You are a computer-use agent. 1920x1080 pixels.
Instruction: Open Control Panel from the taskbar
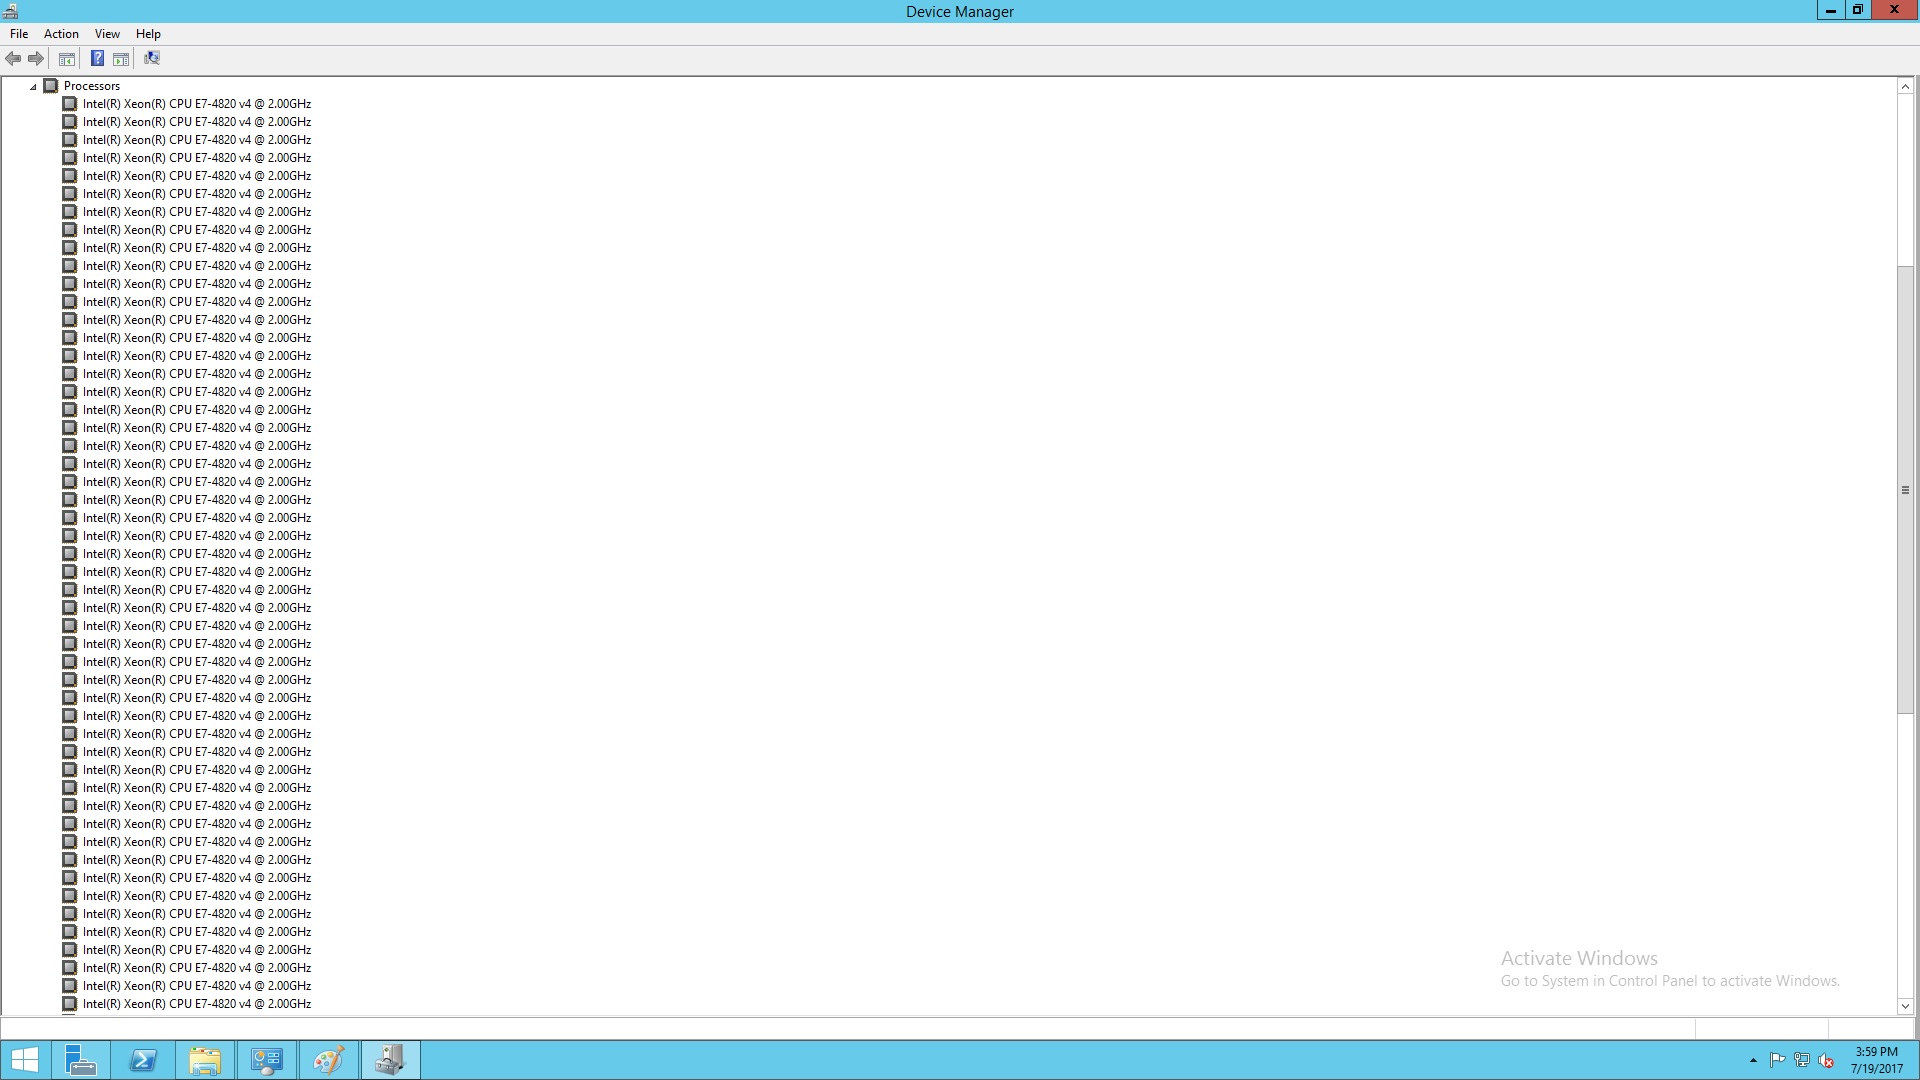click(x=267, y=1060)
